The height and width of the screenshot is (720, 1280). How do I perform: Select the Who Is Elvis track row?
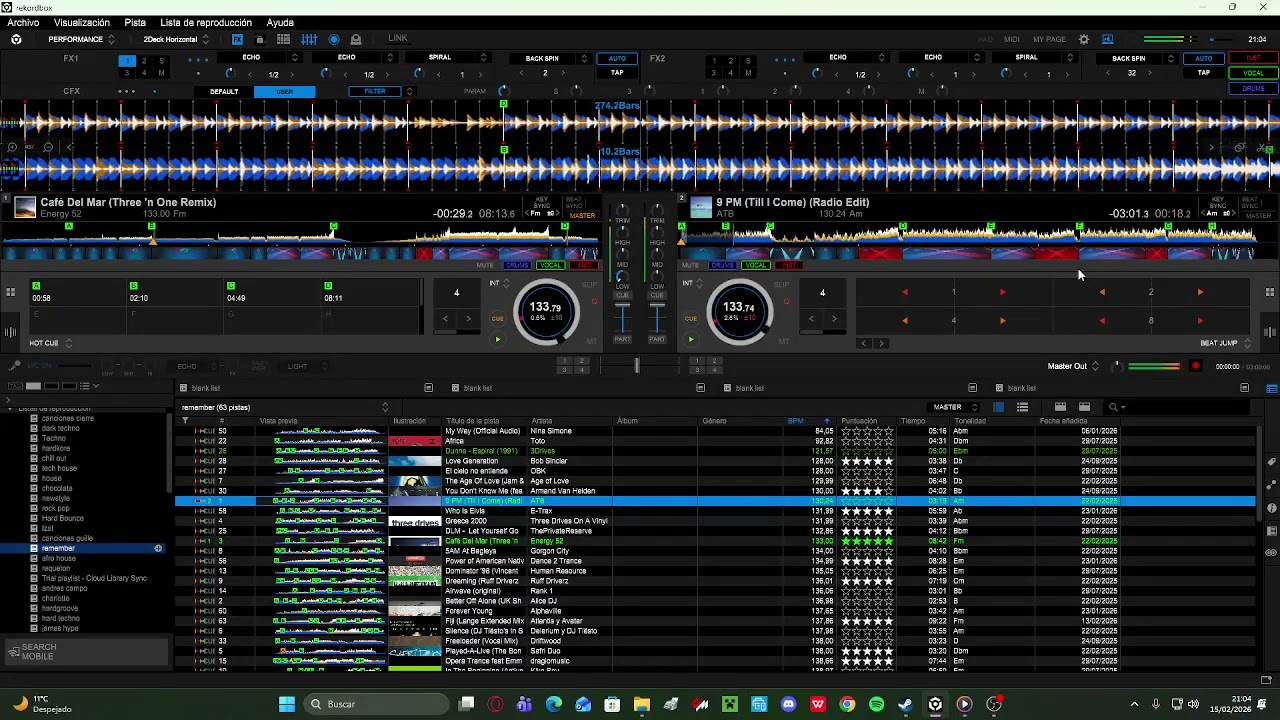tap(715, 511)
